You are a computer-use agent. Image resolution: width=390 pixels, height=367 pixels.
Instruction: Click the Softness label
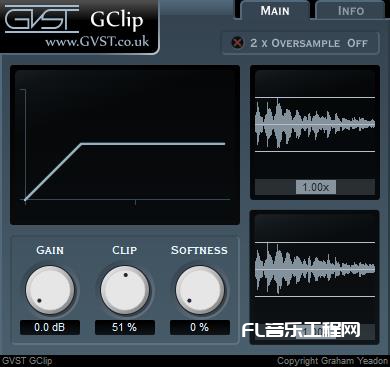[199, 250]
